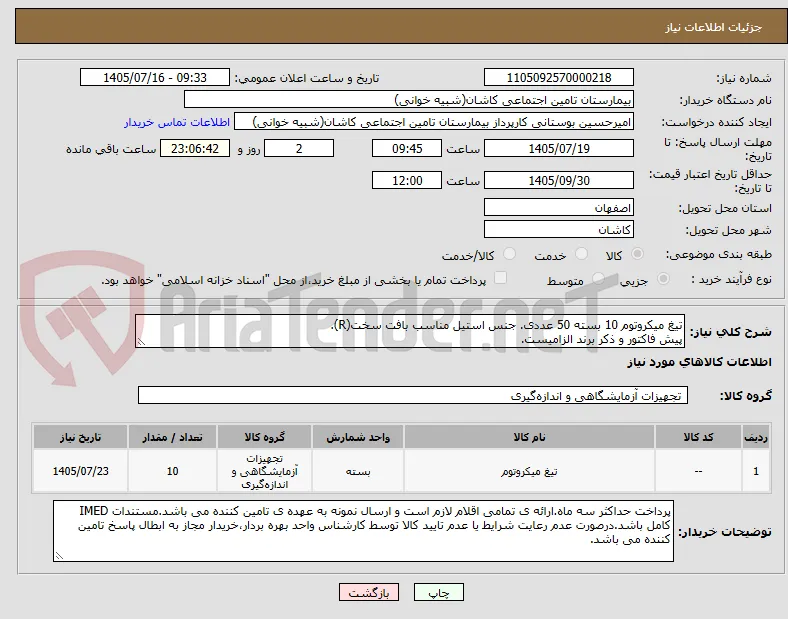Click the delivery city field کاشان
The image size is (788, 619).
pyautogui.click(x=558, y=230)
